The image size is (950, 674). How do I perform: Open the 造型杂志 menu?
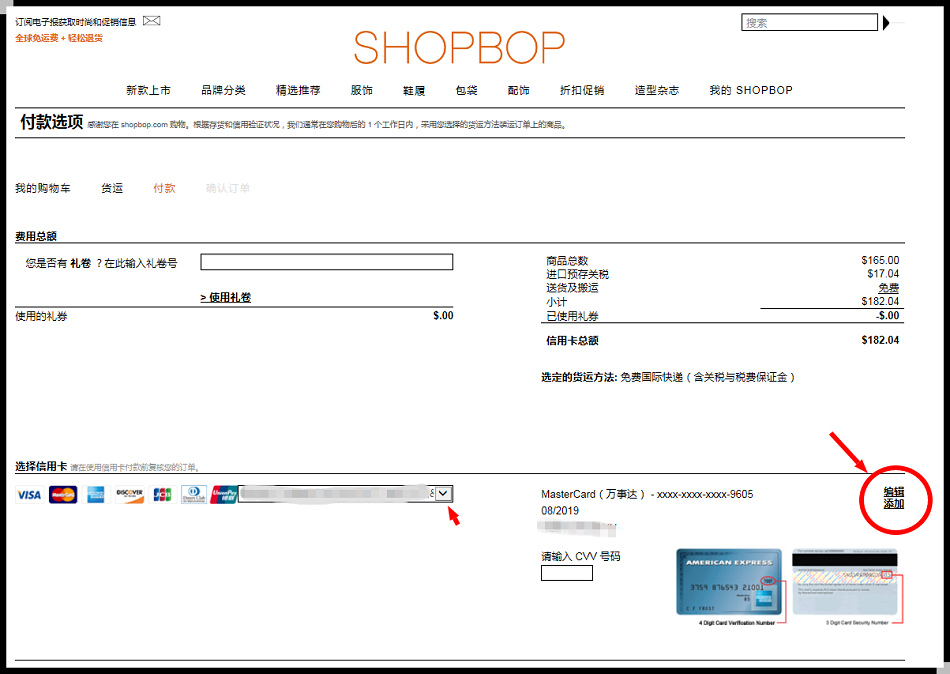[657, 90]
